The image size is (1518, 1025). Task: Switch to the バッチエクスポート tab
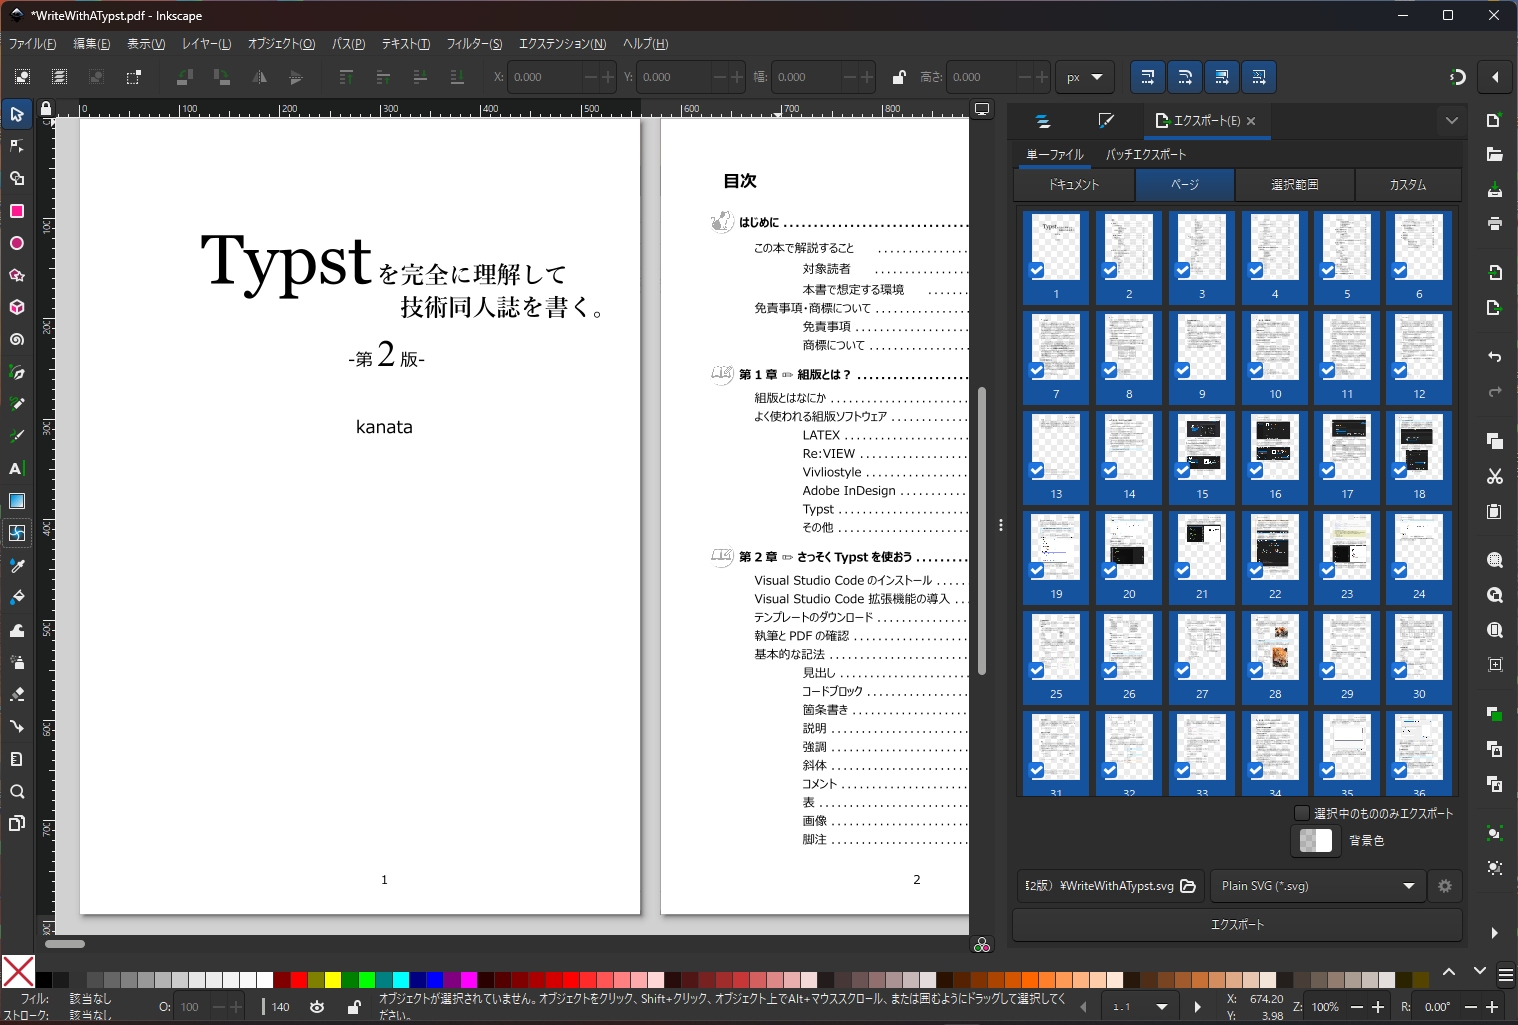1146,155
